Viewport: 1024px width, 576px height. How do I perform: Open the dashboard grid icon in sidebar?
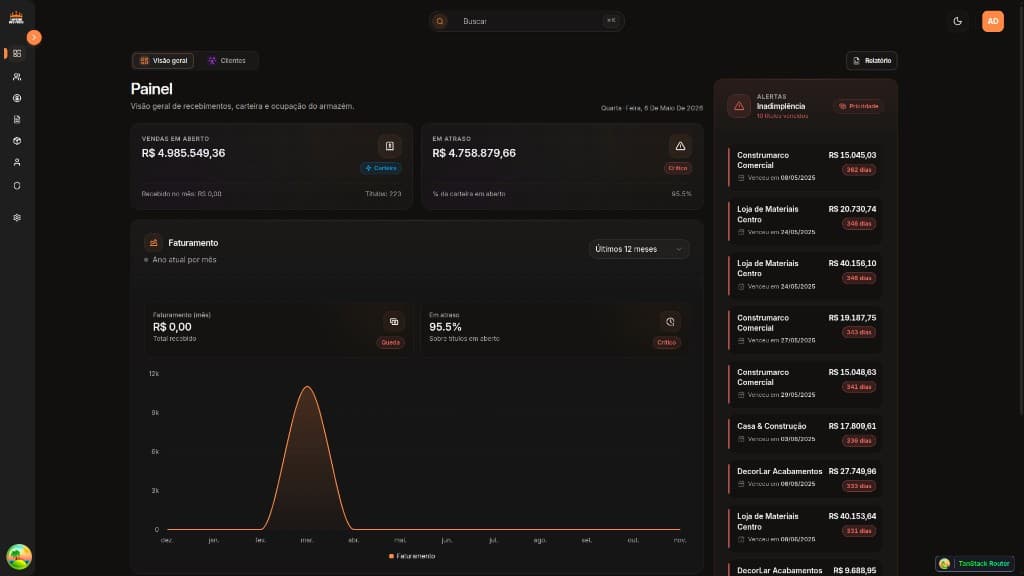(17, 54)
